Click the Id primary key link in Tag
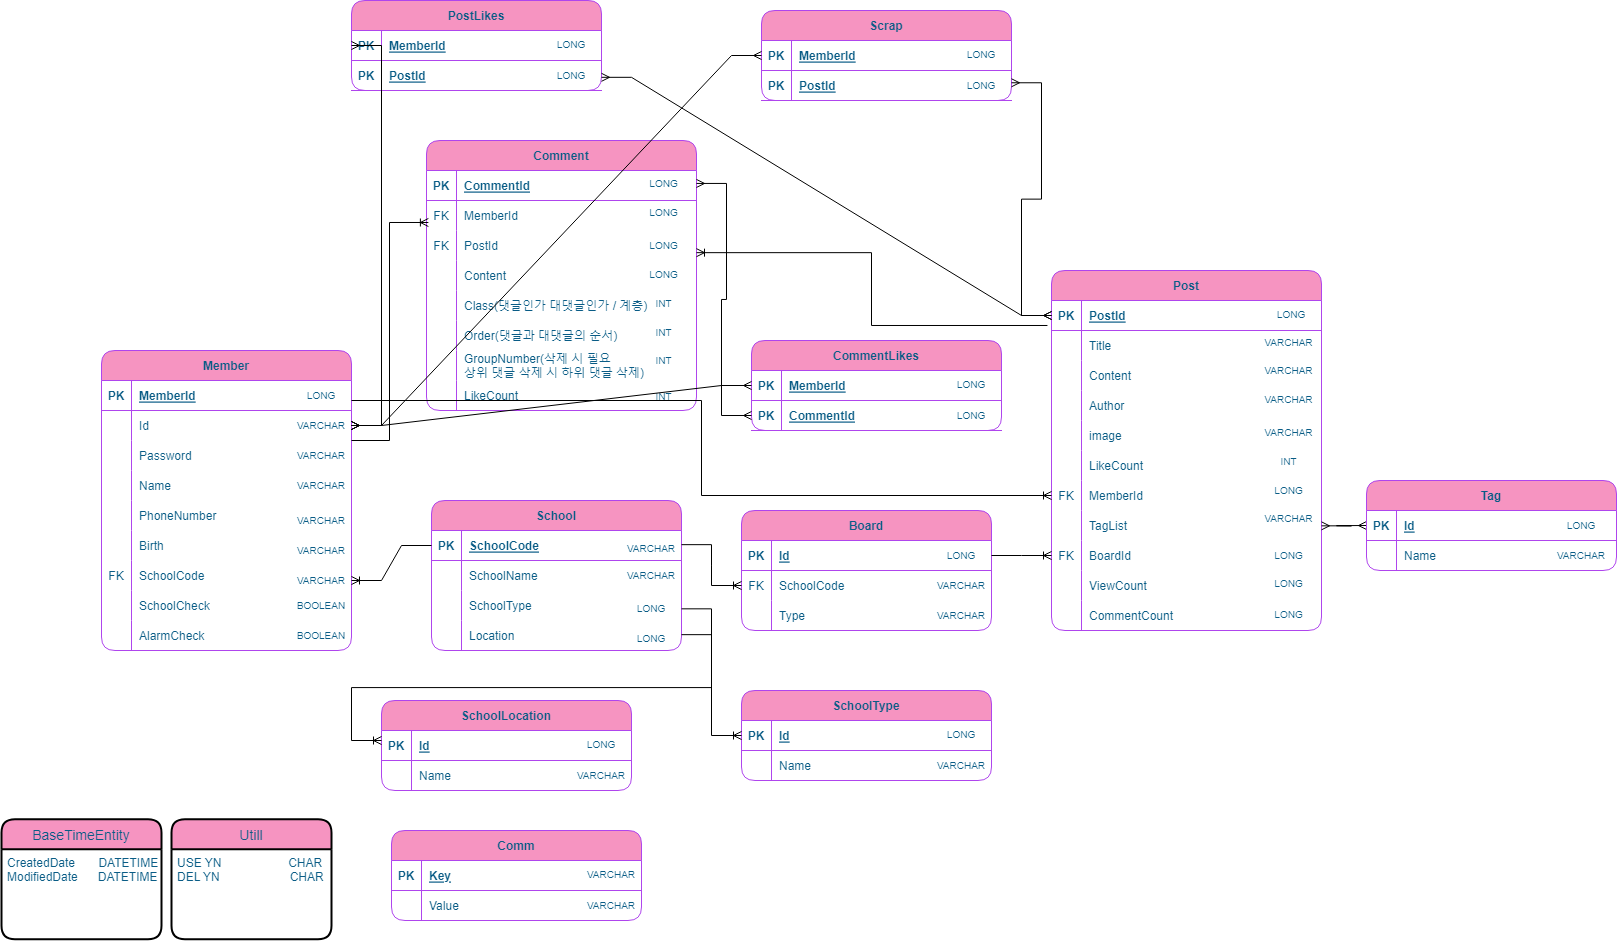Screen dimensions: 1617x941 click(x=1409, y=525)
